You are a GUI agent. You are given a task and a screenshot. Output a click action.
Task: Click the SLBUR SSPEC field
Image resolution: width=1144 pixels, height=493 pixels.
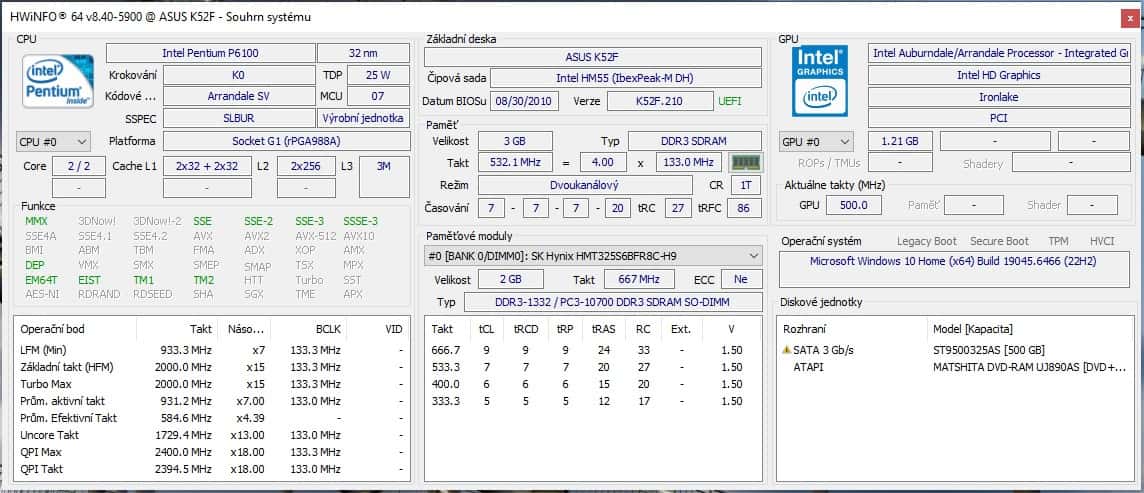click(239, 118)
